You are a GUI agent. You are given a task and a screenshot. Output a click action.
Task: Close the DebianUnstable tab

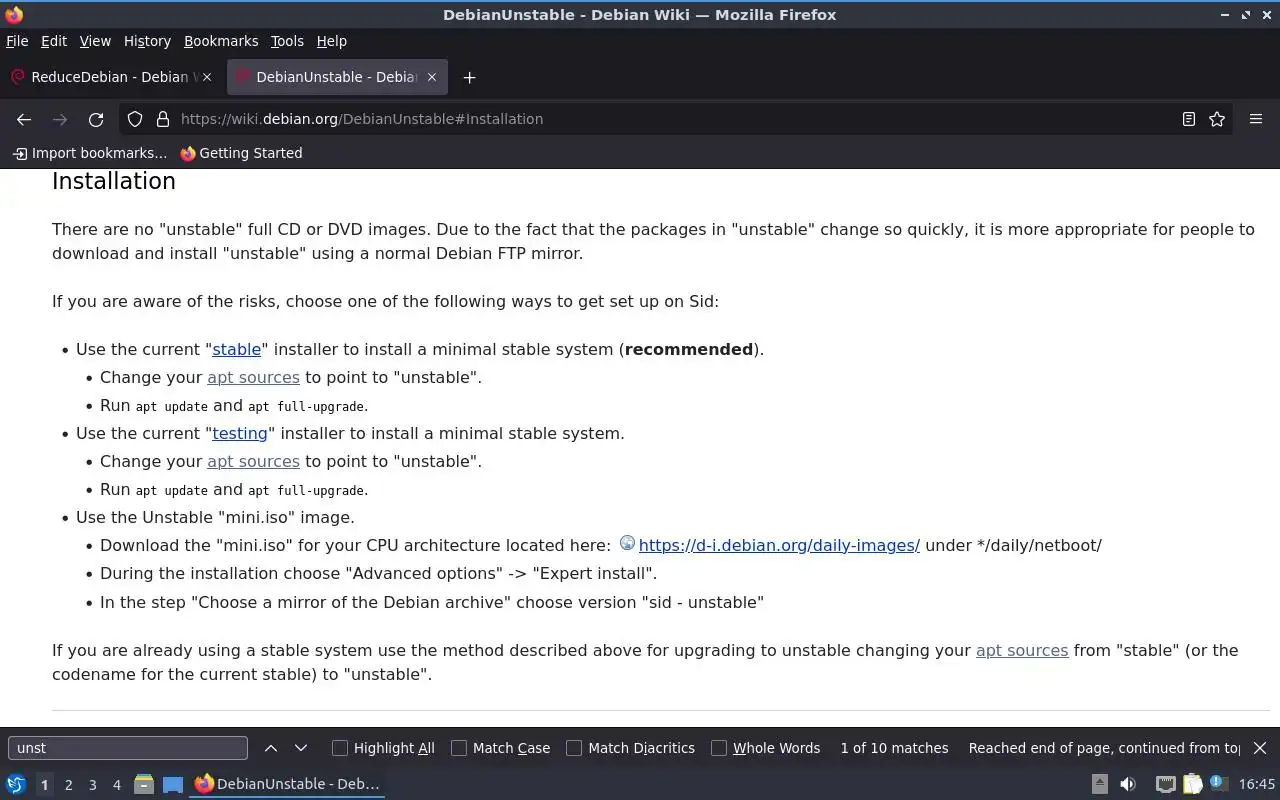pyautogui.click(x=432, y=77)
